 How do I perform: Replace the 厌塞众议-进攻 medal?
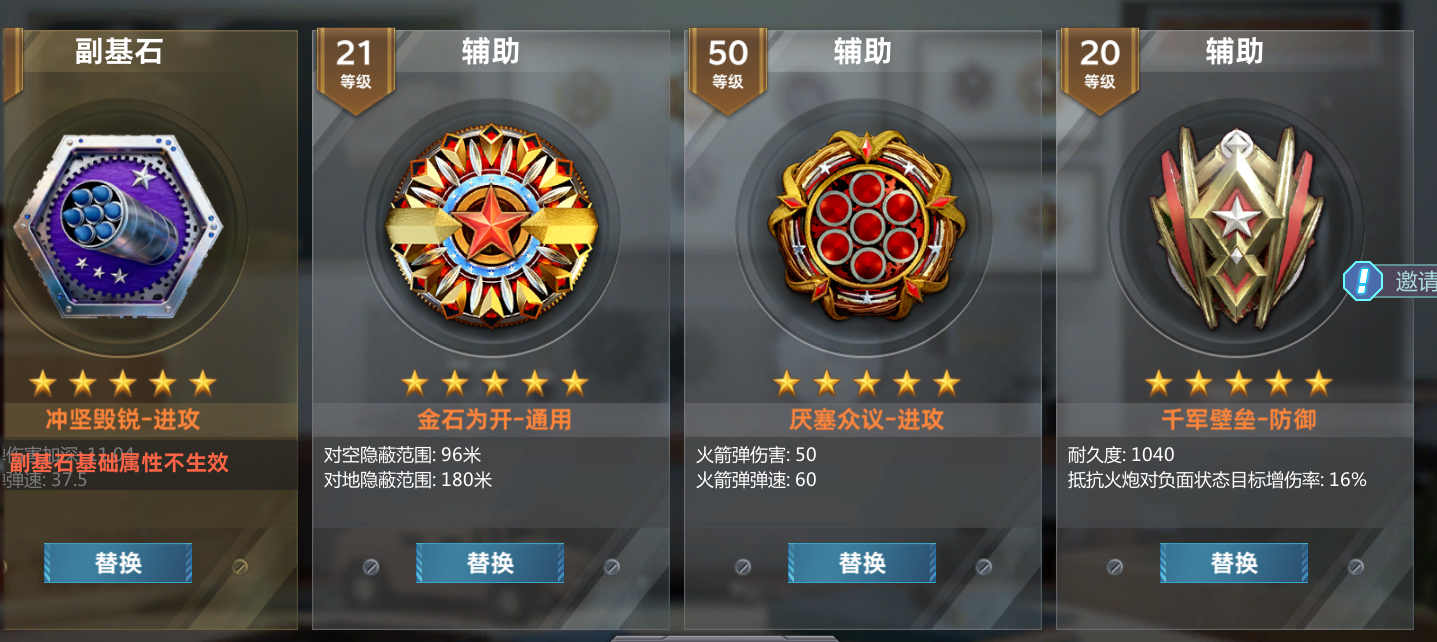click(x=862, y=563)
